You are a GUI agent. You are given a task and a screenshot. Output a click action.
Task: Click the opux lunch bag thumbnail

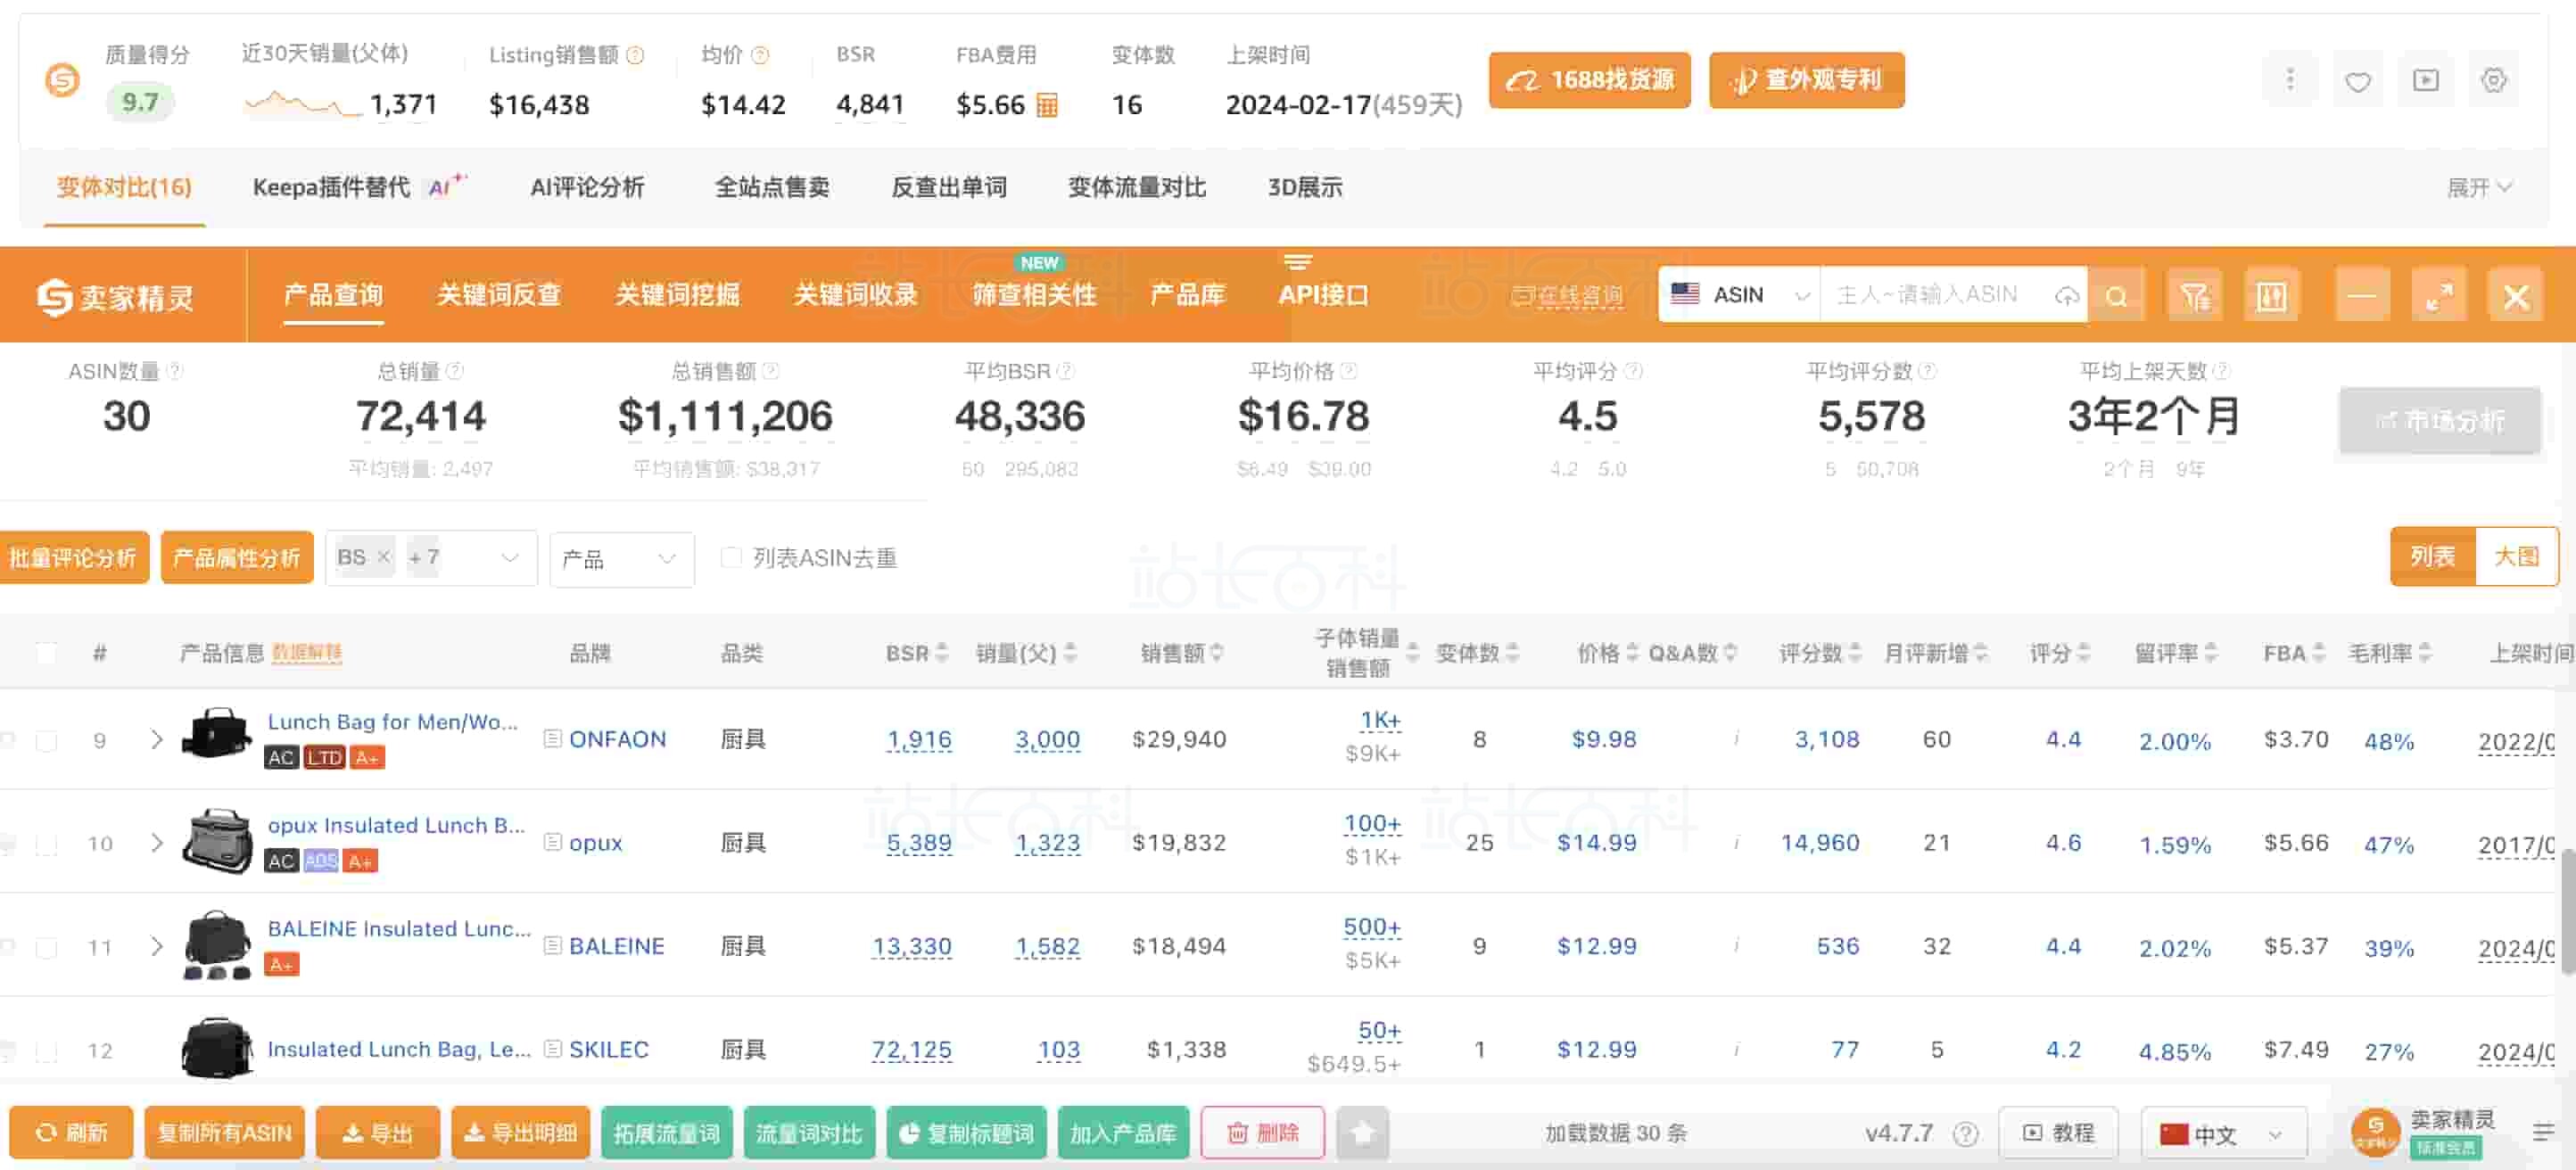pyautogui.click(x=217, y=841)
